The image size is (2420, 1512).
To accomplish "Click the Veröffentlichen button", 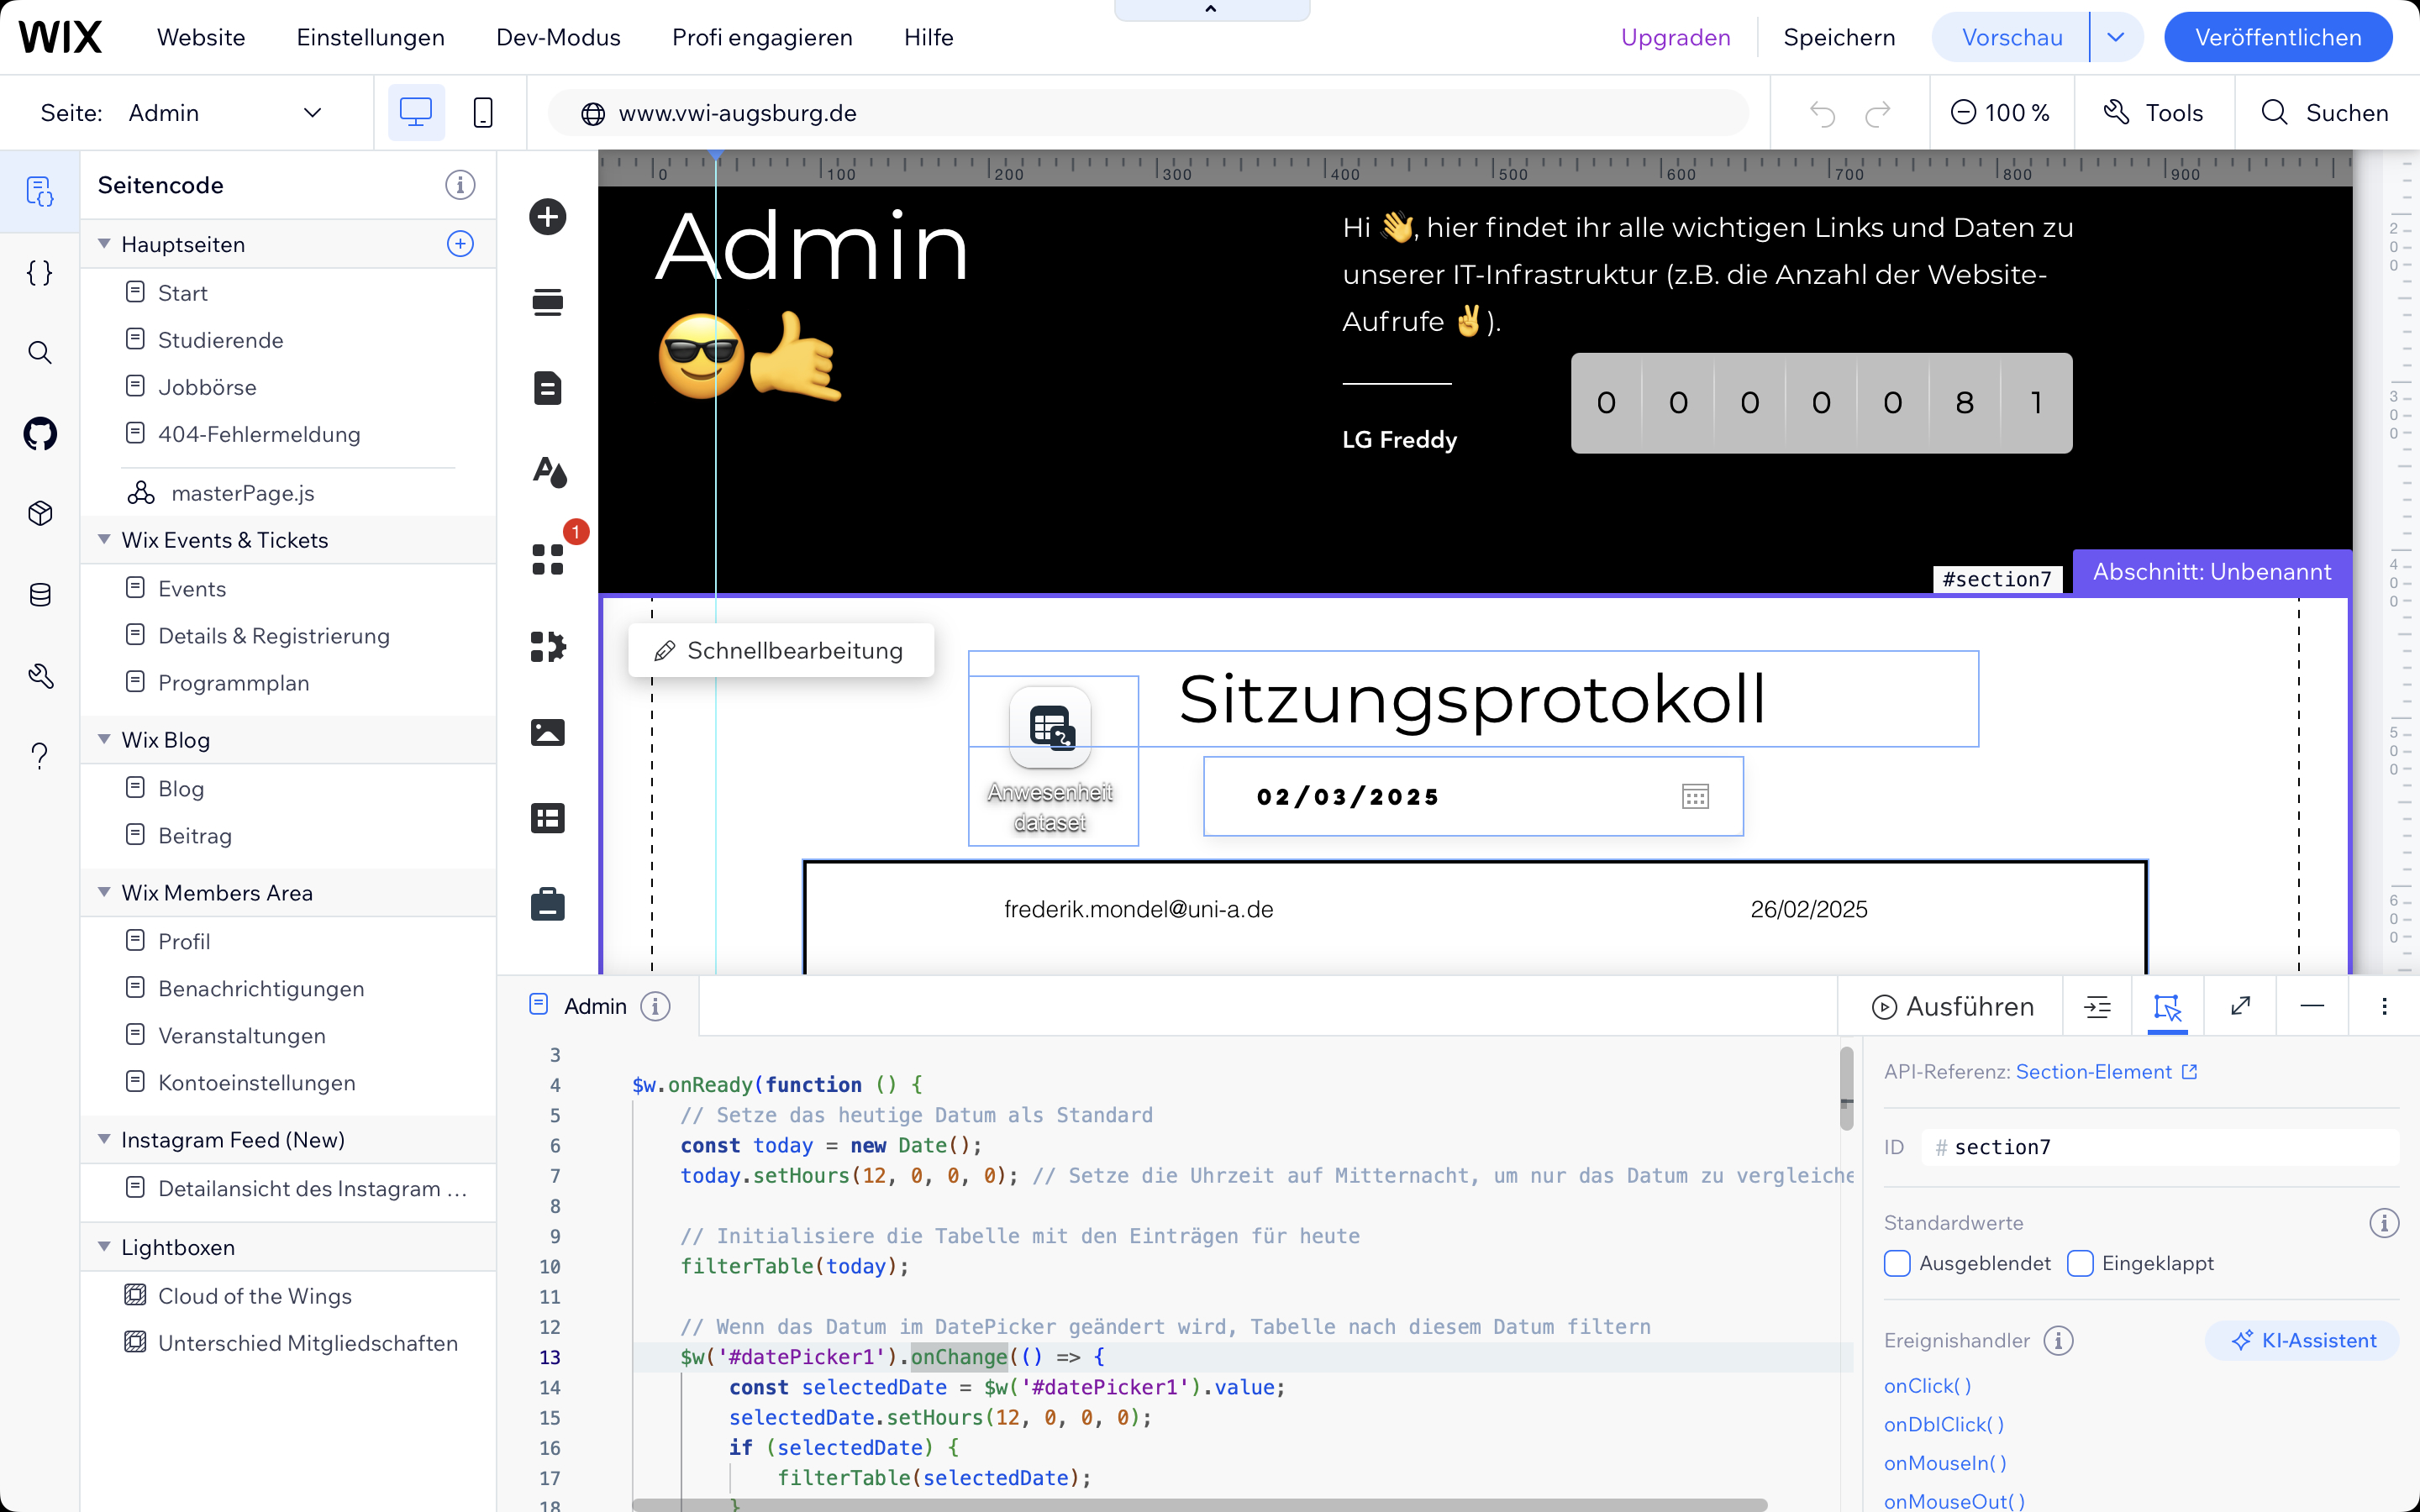I will point(2277,38).
